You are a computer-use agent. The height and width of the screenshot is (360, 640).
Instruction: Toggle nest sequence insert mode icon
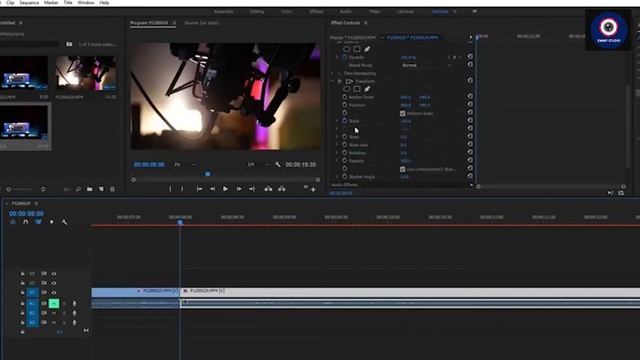[x=13, y=222]
